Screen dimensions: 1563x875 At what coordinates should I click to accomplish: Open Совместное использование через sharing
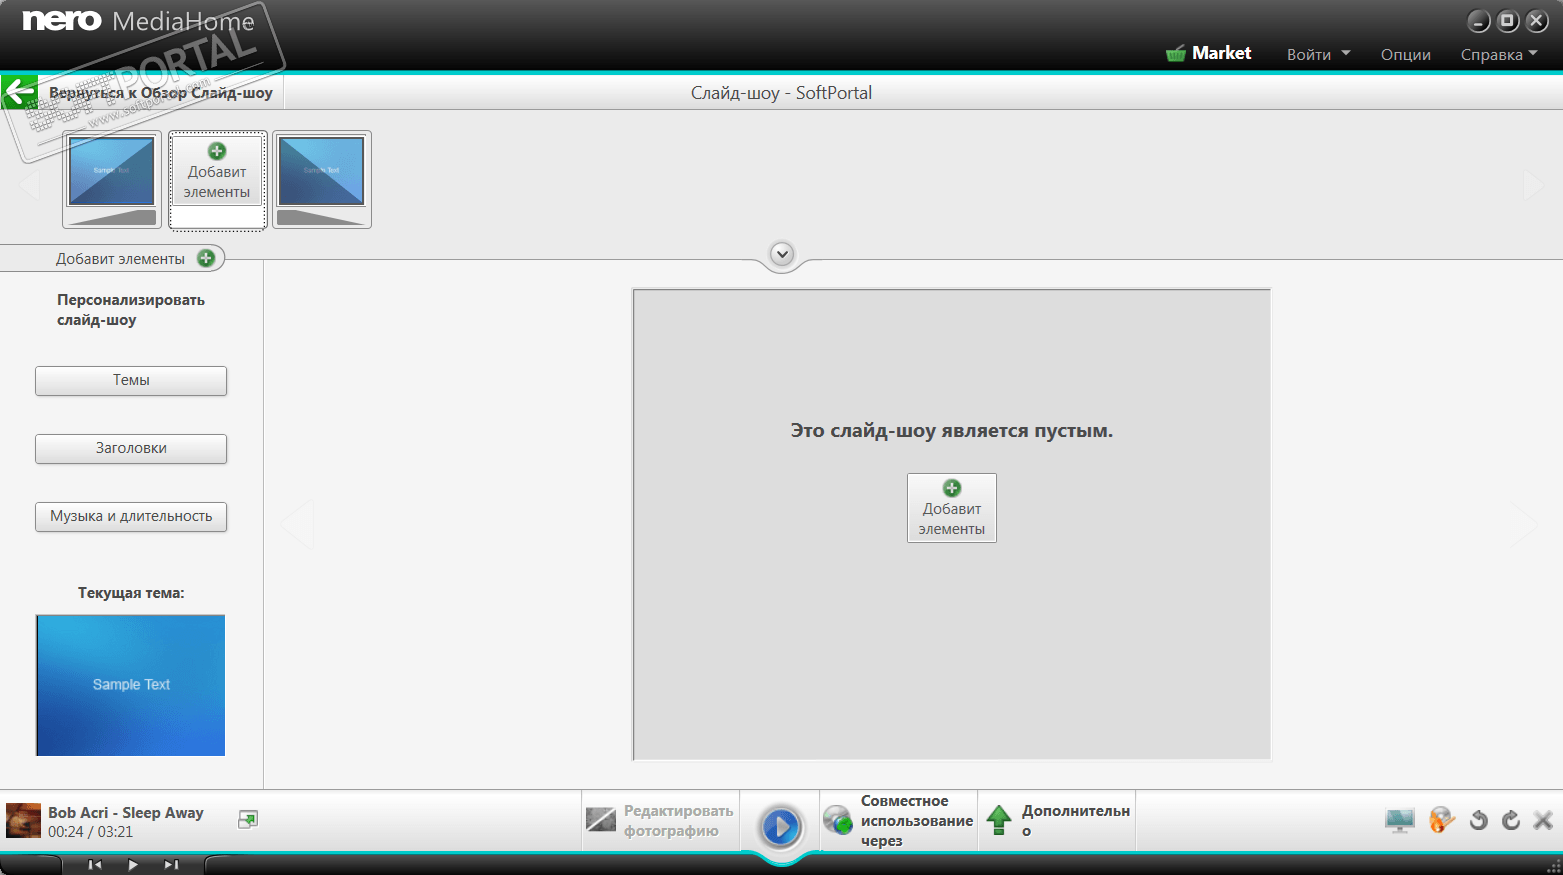(898, 821)
